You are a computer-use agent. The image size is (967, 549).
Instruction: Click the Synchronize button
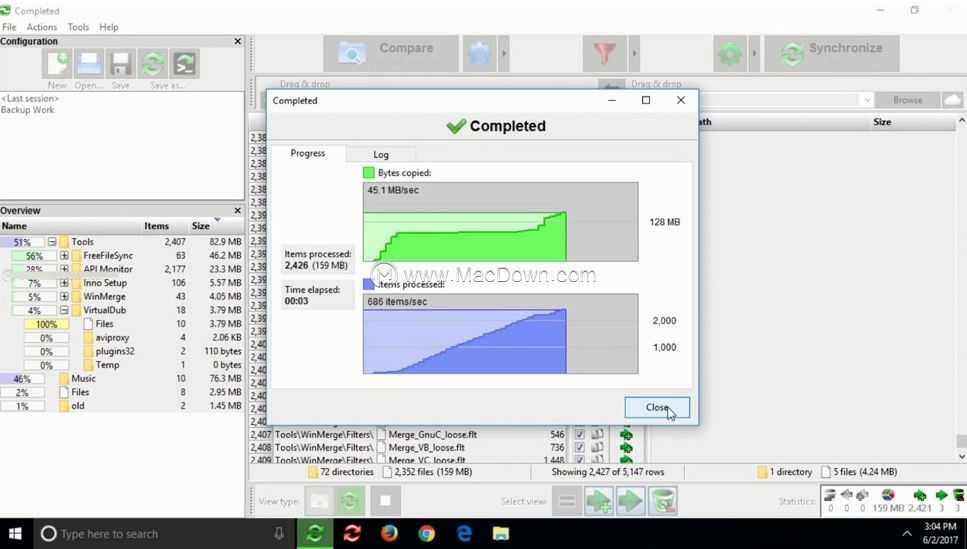pos(832,54)
